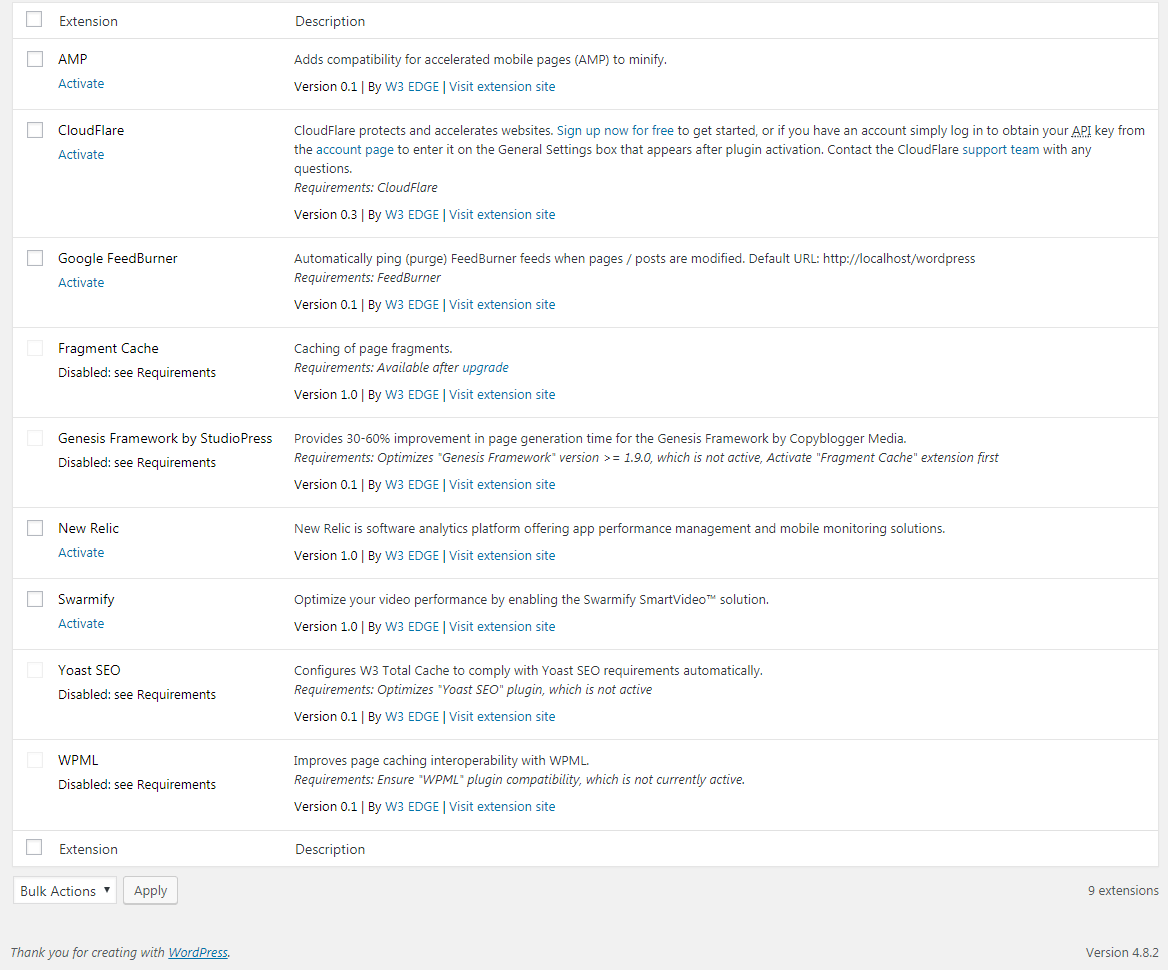Open the W3 EDGE link in the Google FeedBurner row
The image size is (1168, 971).
pos(412,305)
